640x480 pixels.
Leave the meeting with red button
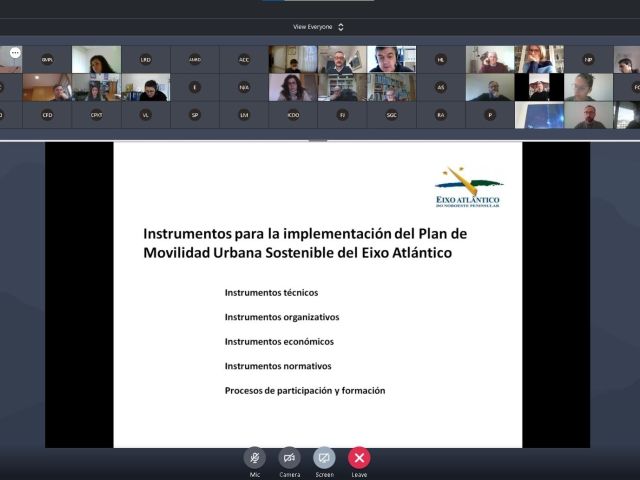point(359,457)
